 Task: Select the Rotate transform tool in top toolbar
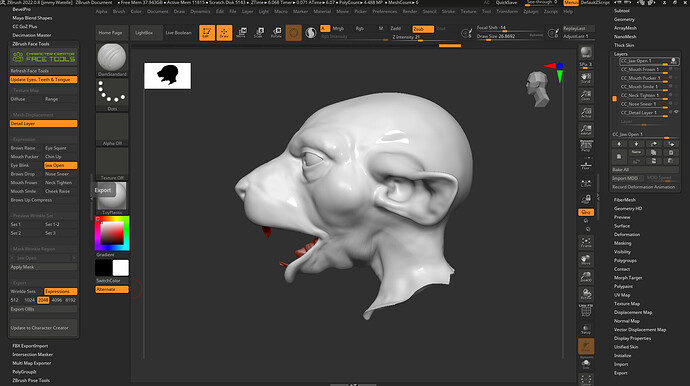(x=276, y=33)
